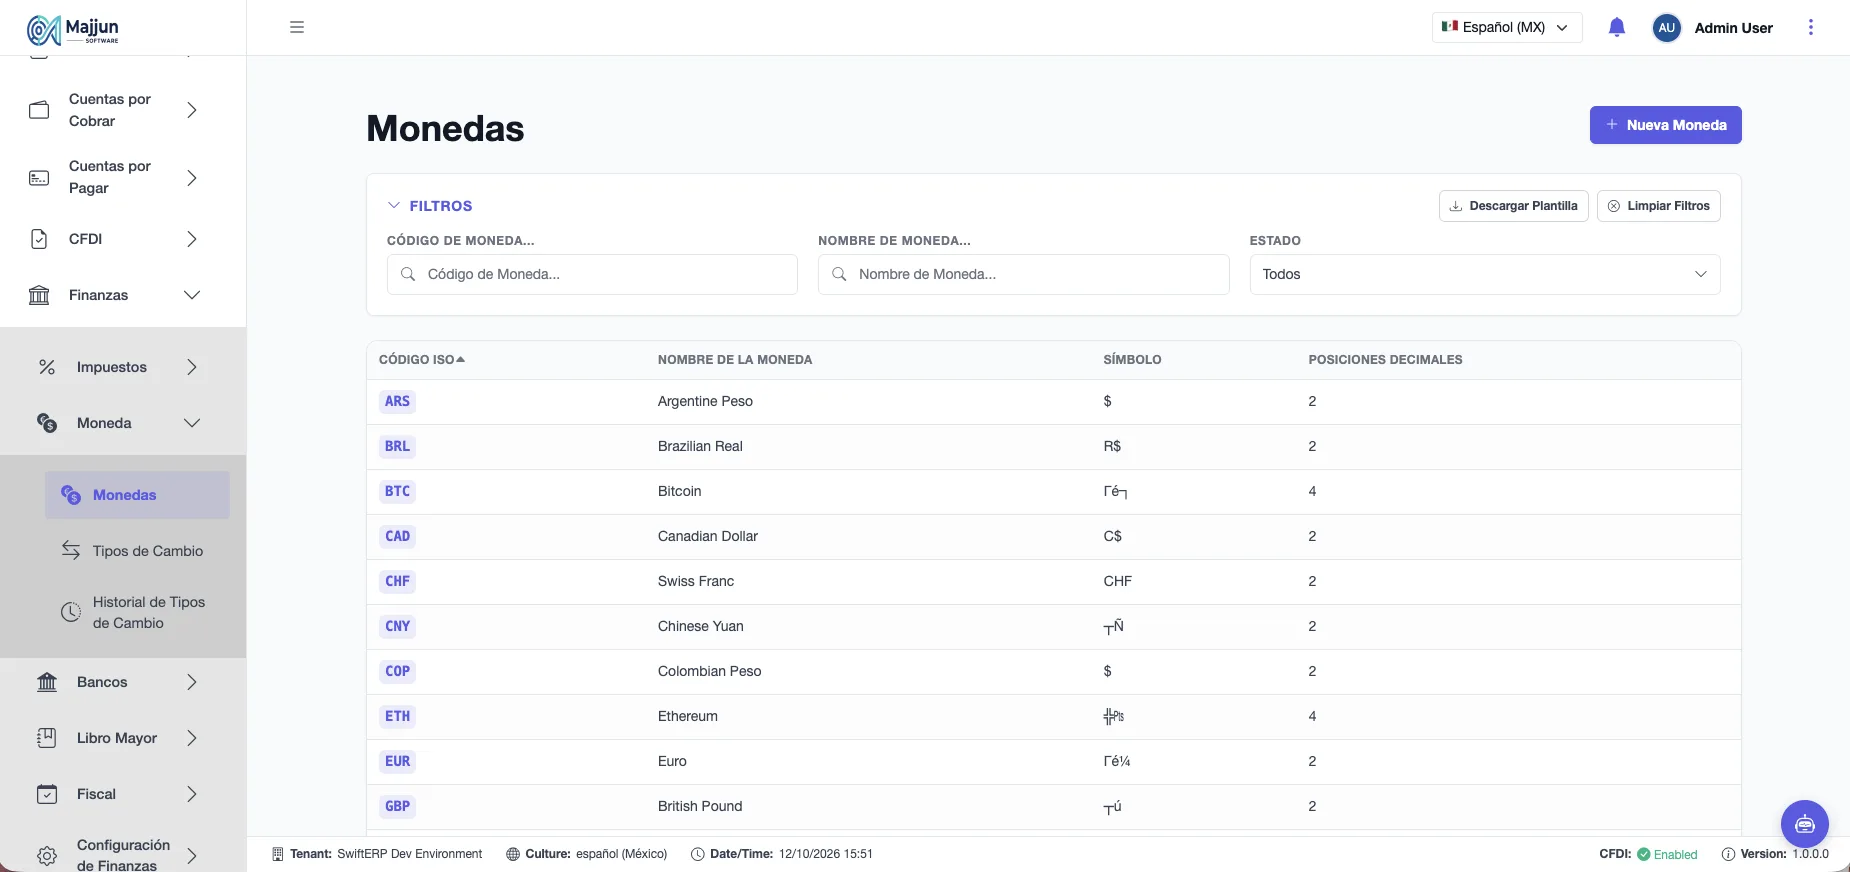Toggle the hamburger sidebar menu icon
The width and height of the screenshot is (1850, 872).
pos(297,27)
